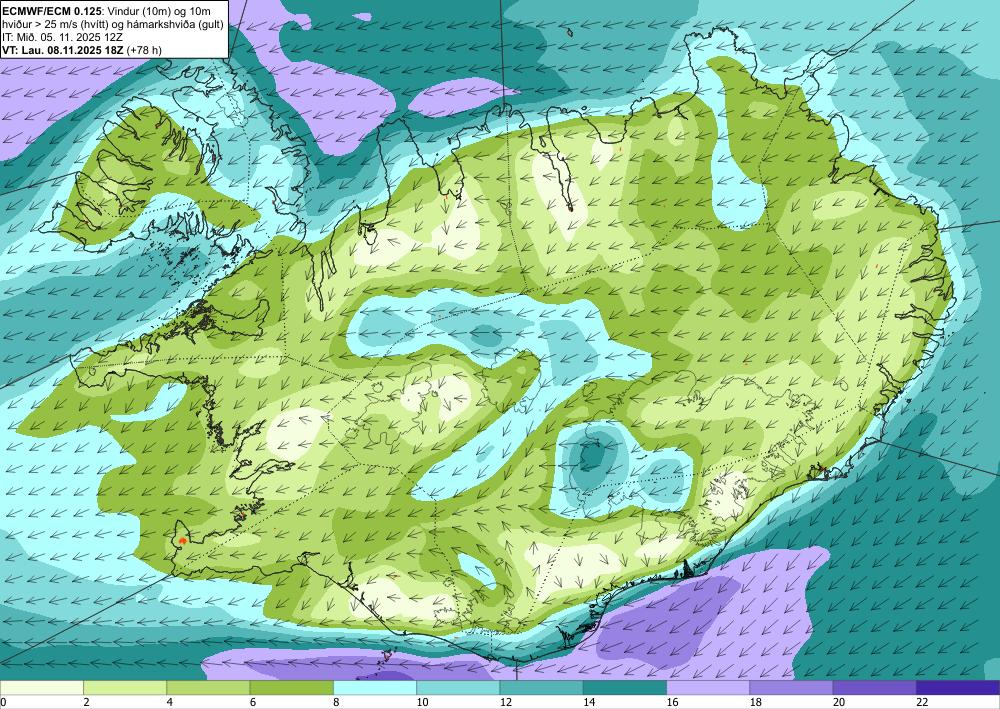Screen dimensions: 1000x709
Task: Select the 4–6 m/s green legend swatch
Action: tap(208, 687)
